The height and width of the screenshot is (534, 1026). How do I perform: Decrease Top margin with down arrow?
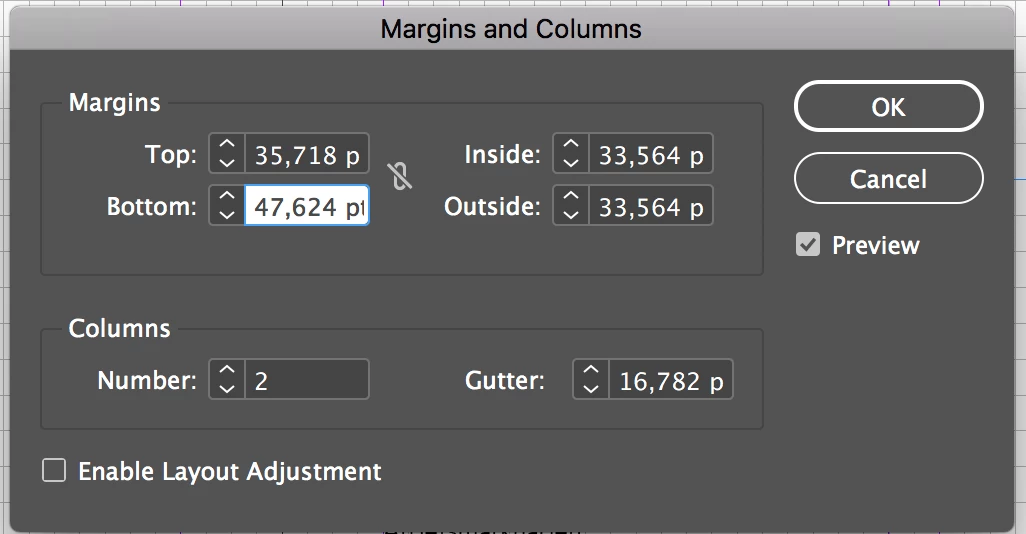[227, 162]
